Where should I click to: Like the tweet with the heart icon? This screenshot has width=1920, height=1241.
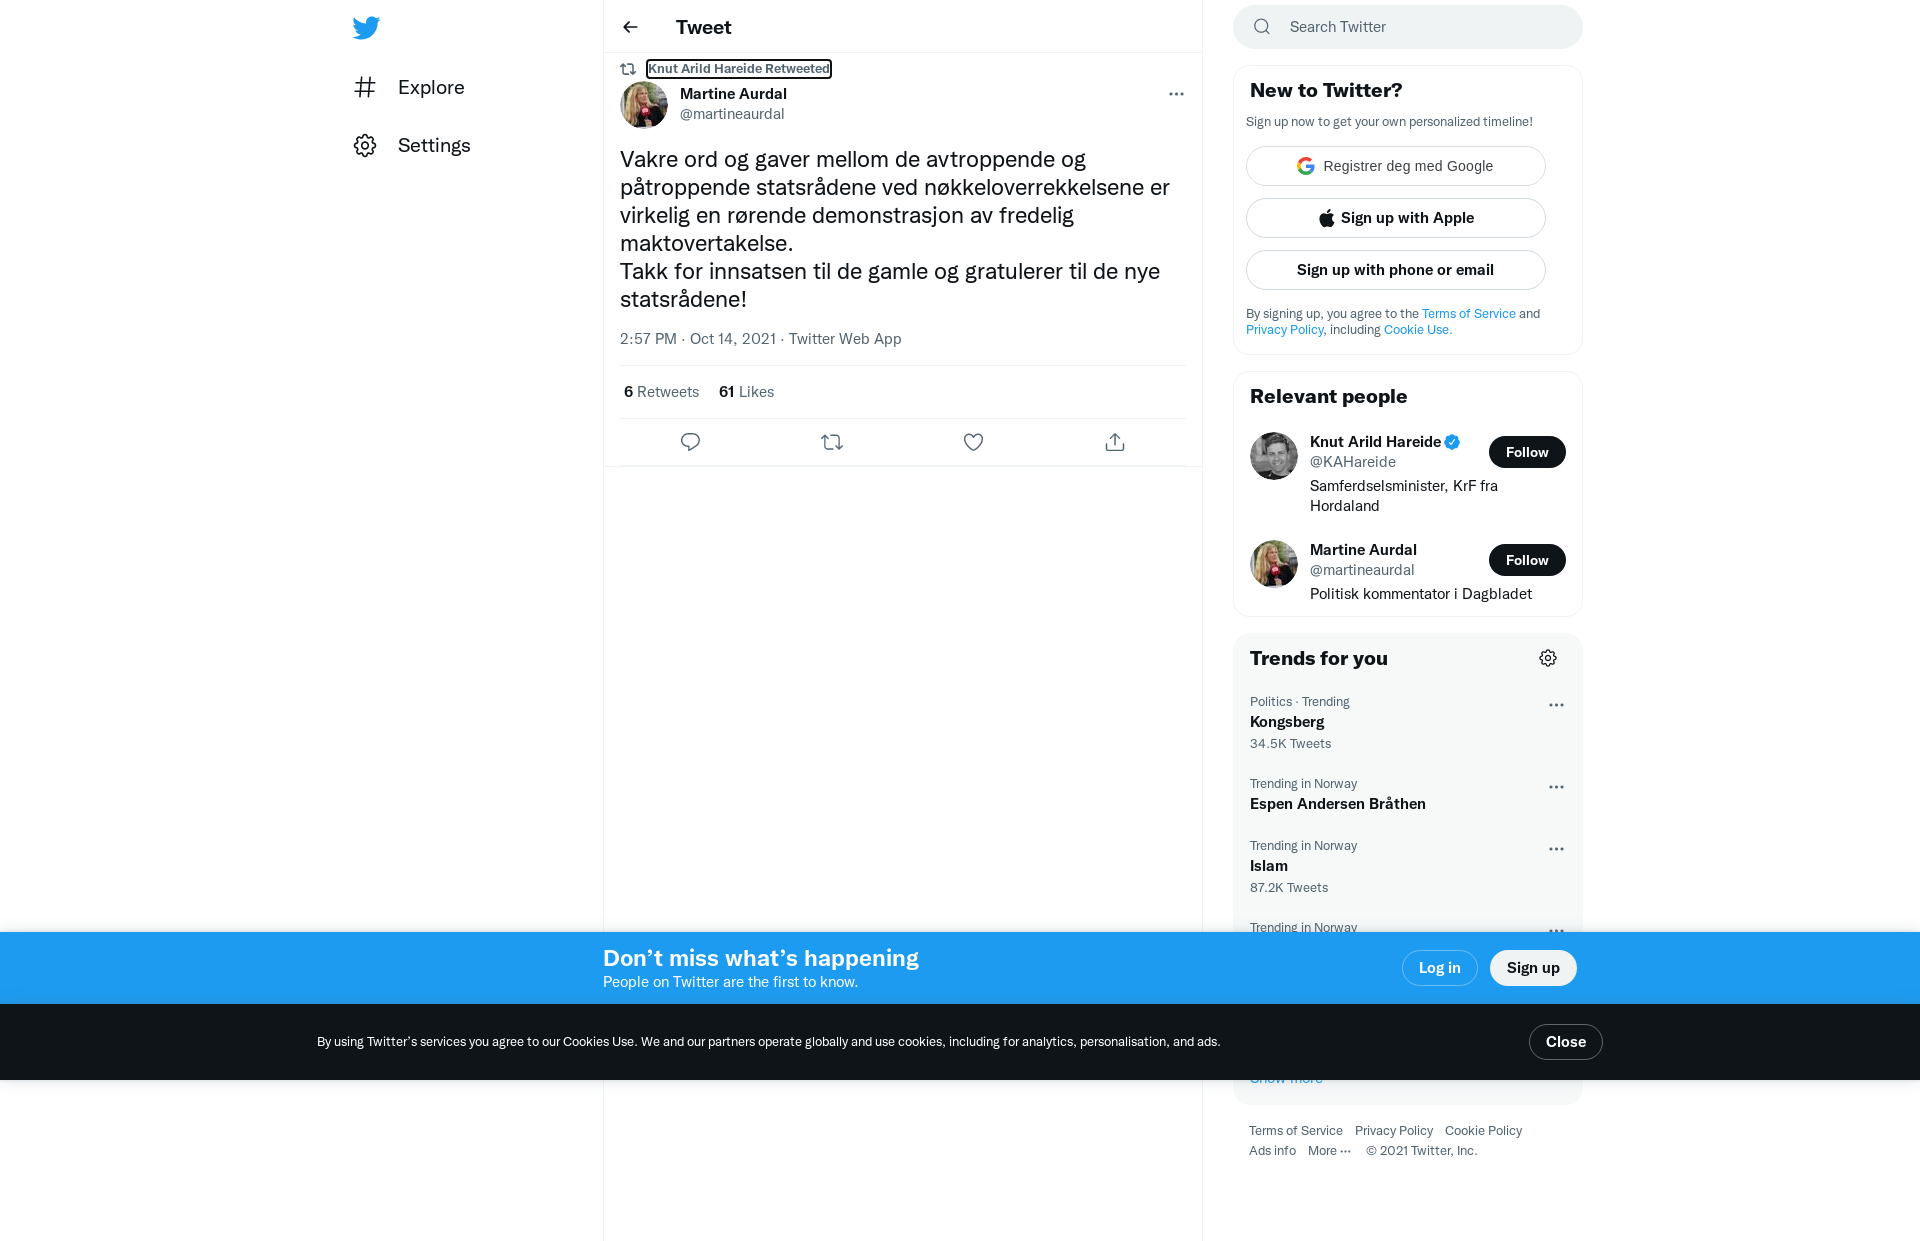(x=973, y=442)
